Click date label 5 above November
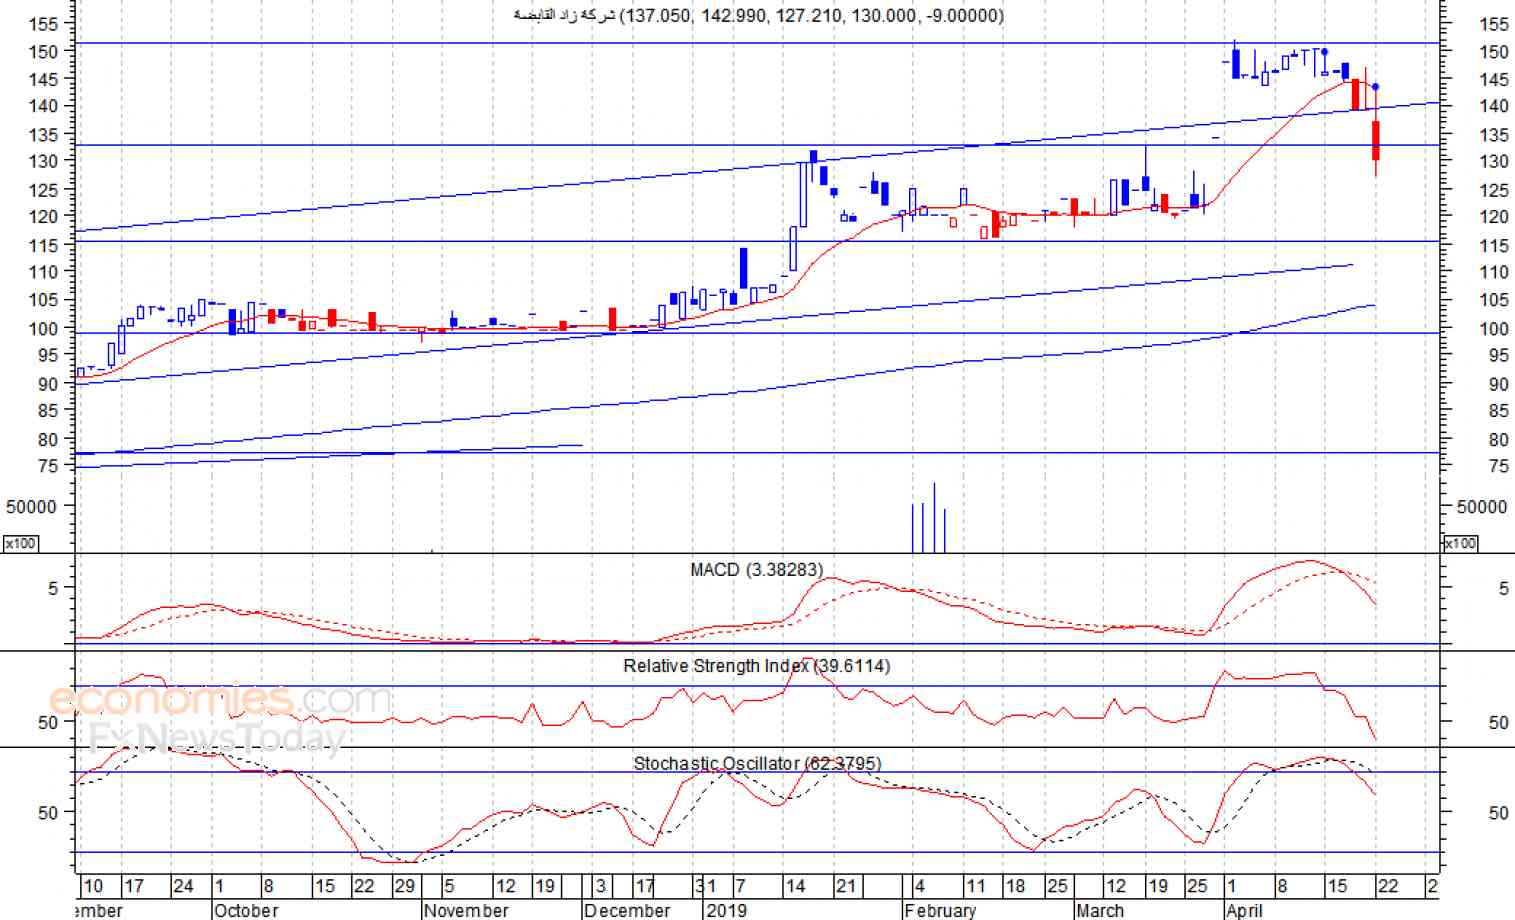 pyautogui.click(x=449, y=886)
